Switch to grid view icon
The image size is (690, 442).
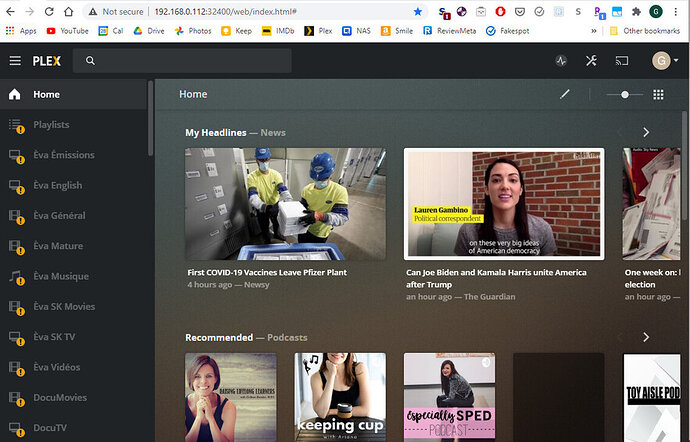[x=658, y=94]
